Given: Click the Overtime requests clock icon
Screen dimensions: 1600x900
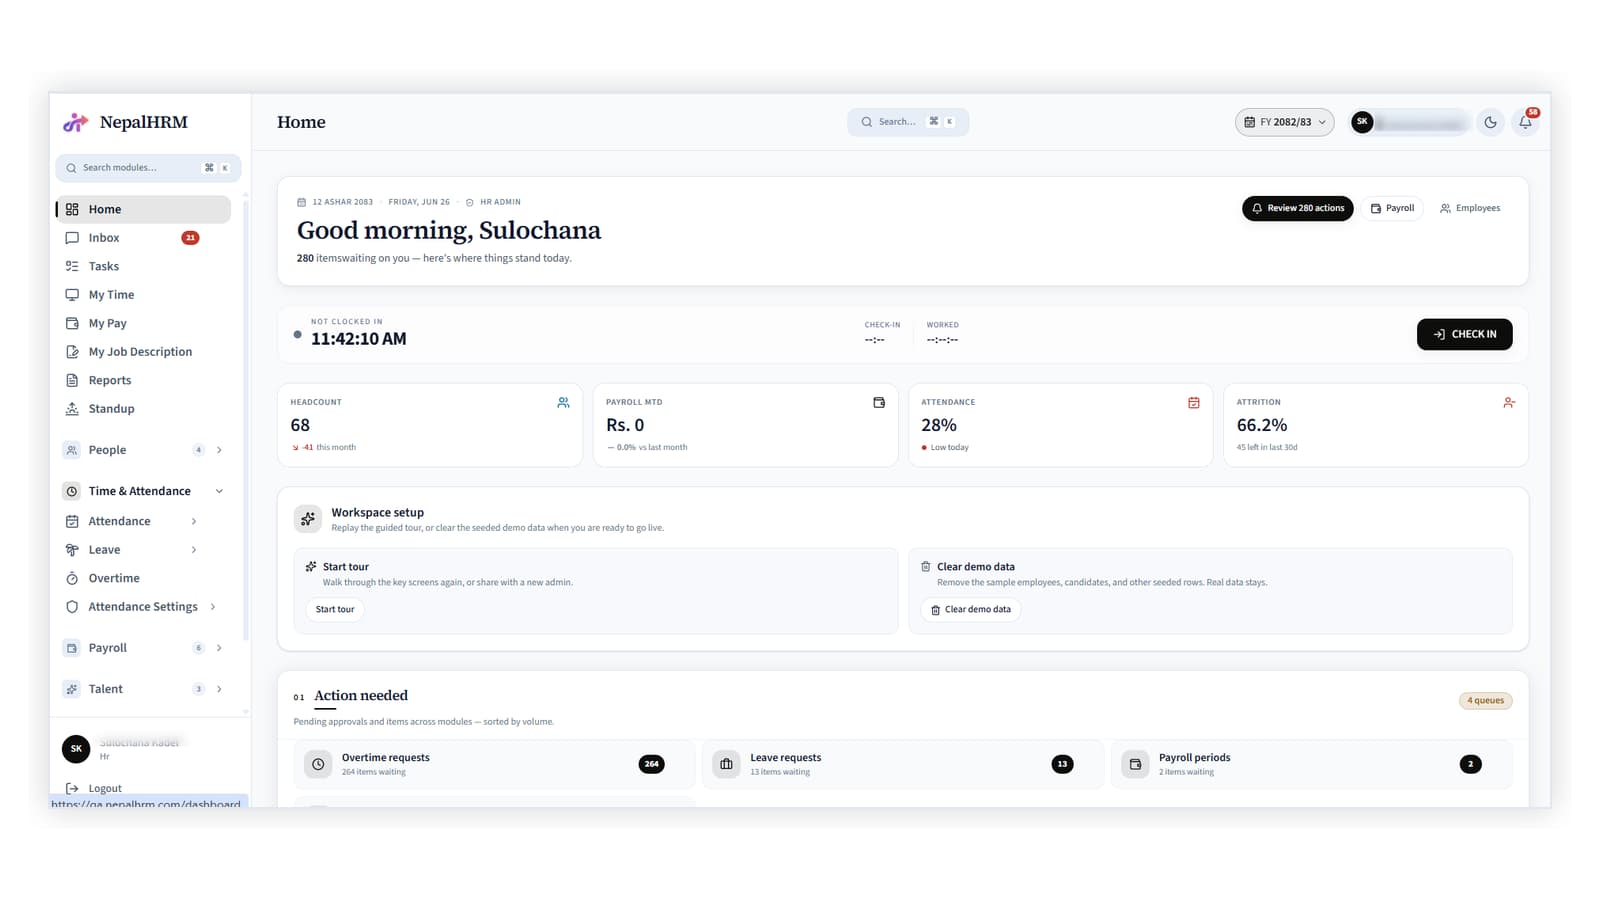Looking at the screenshot, I should 318,764.
